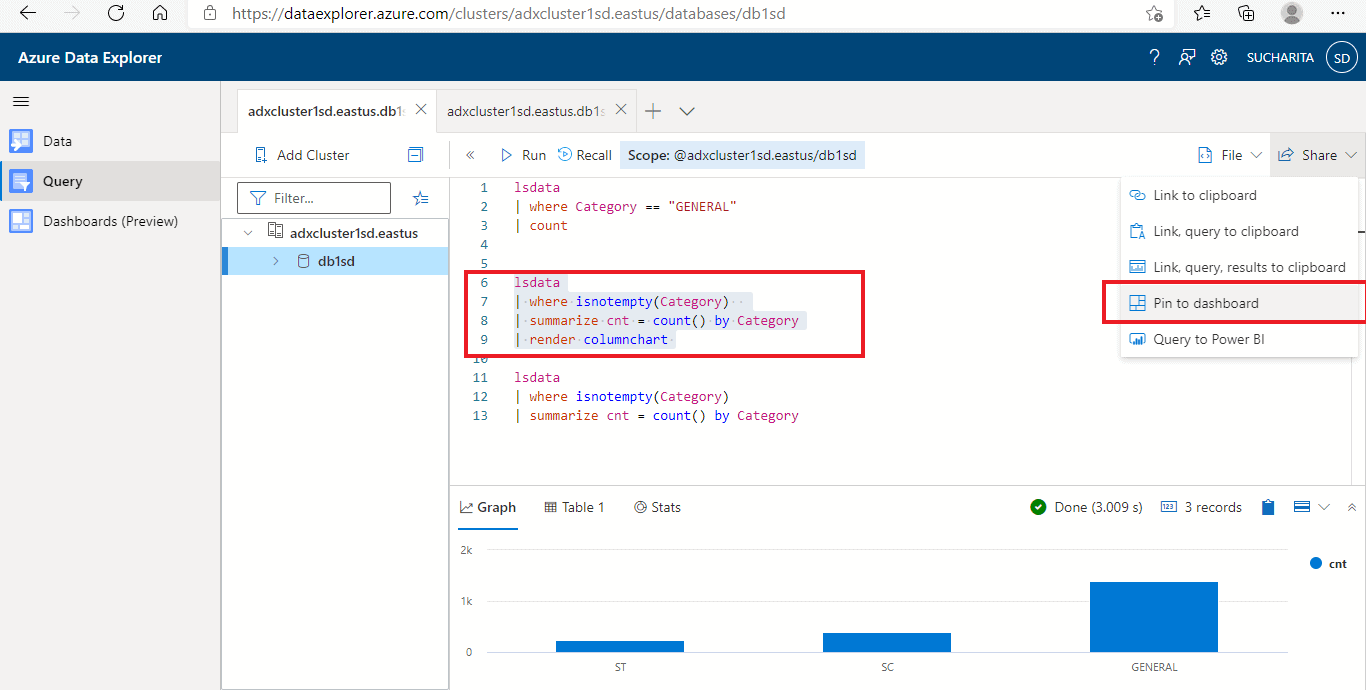Click the Recall icon in toolbar
Image resolution: width=1366 pixels, height=690 pixels.
point(565,155)
